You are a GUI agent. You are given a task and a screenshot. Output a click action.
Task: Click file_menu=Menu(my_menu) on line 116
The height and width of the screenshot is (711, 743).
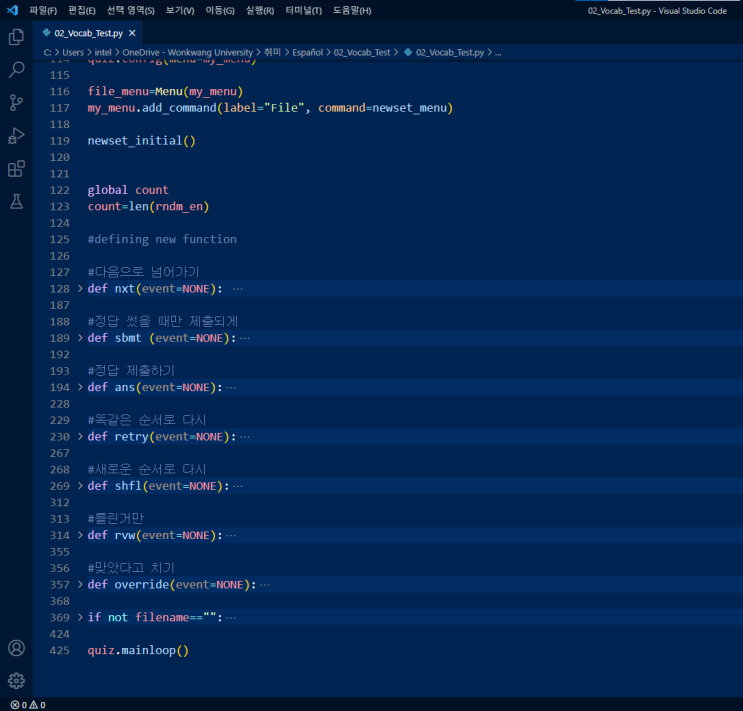pos(165,91)
